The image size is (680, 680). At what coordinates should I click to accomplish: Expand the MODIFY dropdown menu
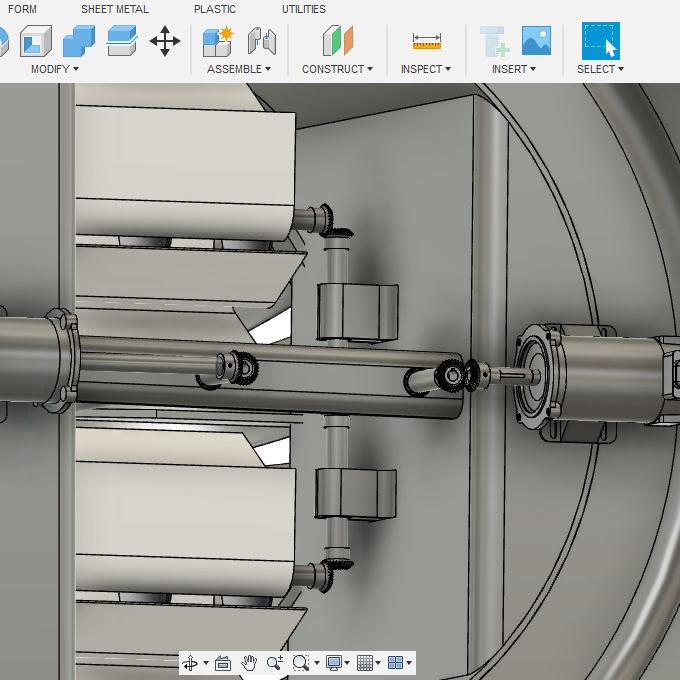pos(55,69)
